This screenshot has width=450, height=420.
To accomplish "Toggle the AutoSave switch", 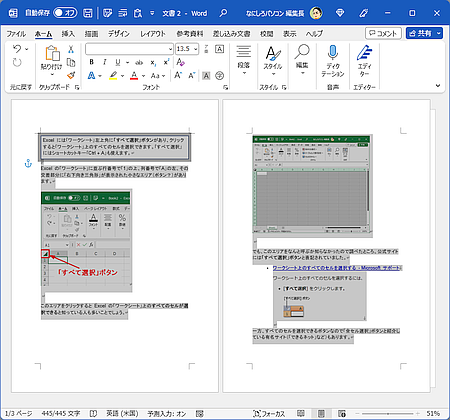I will [x=65, y=13].
